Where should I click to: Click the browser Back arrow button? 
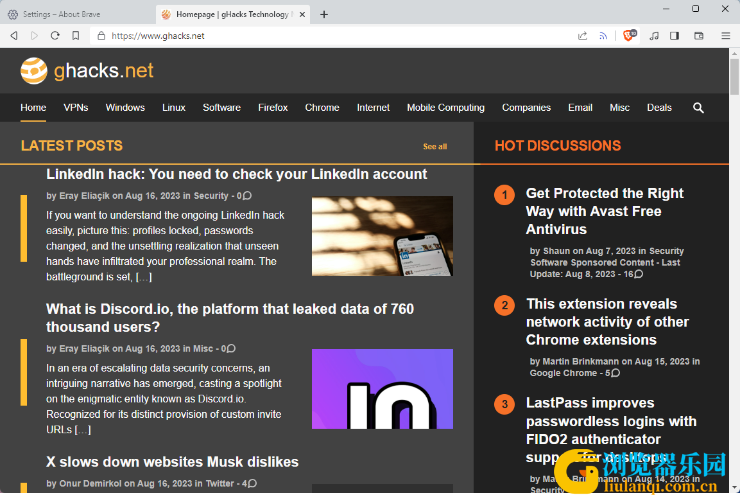(14, 36)
